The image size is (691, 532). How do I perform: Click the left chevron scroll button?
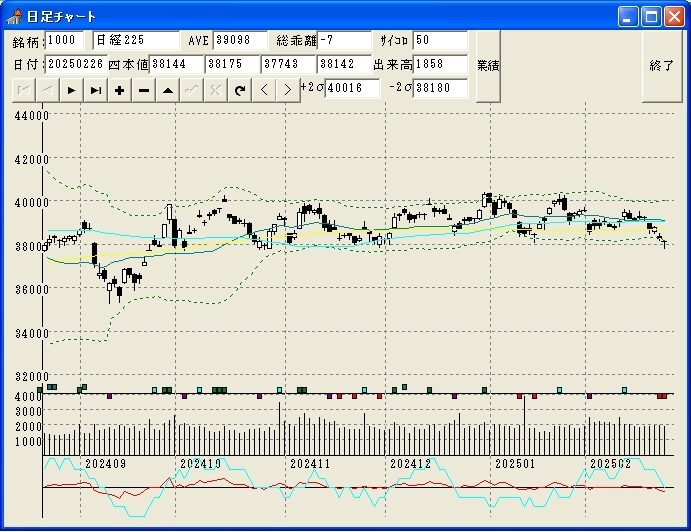[264, 90]
